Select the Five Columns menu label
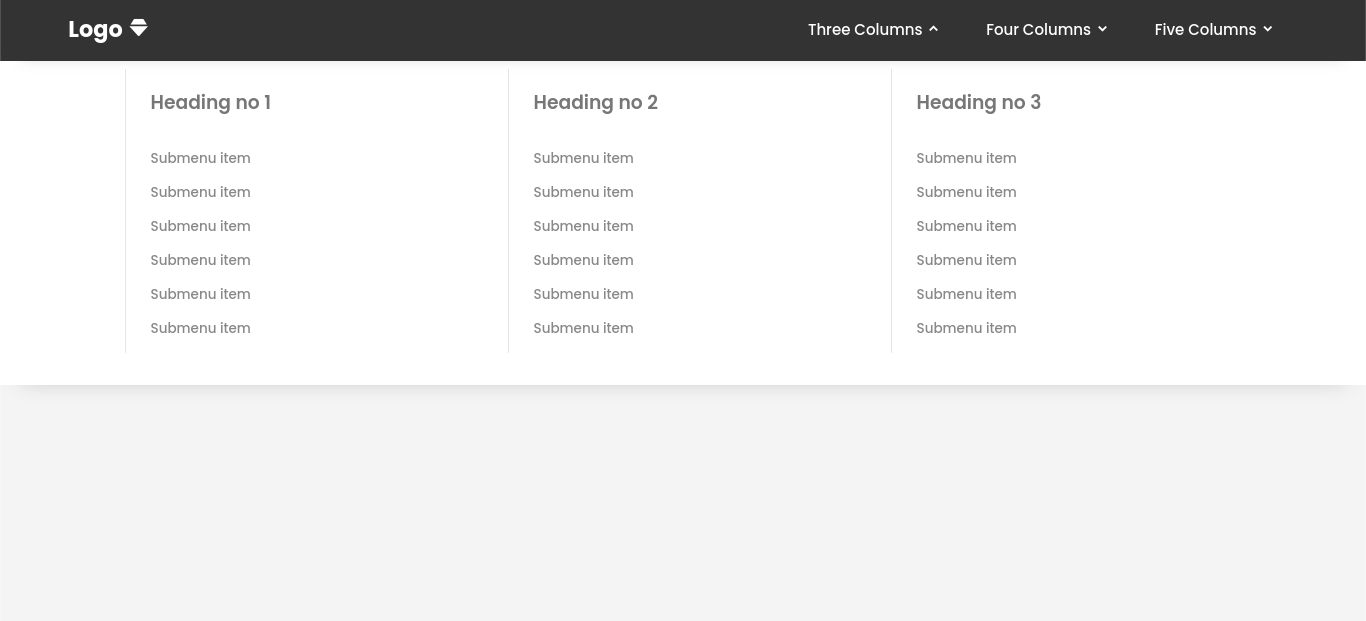The width and height of the screenshot is (1366, 621). 1205,30
